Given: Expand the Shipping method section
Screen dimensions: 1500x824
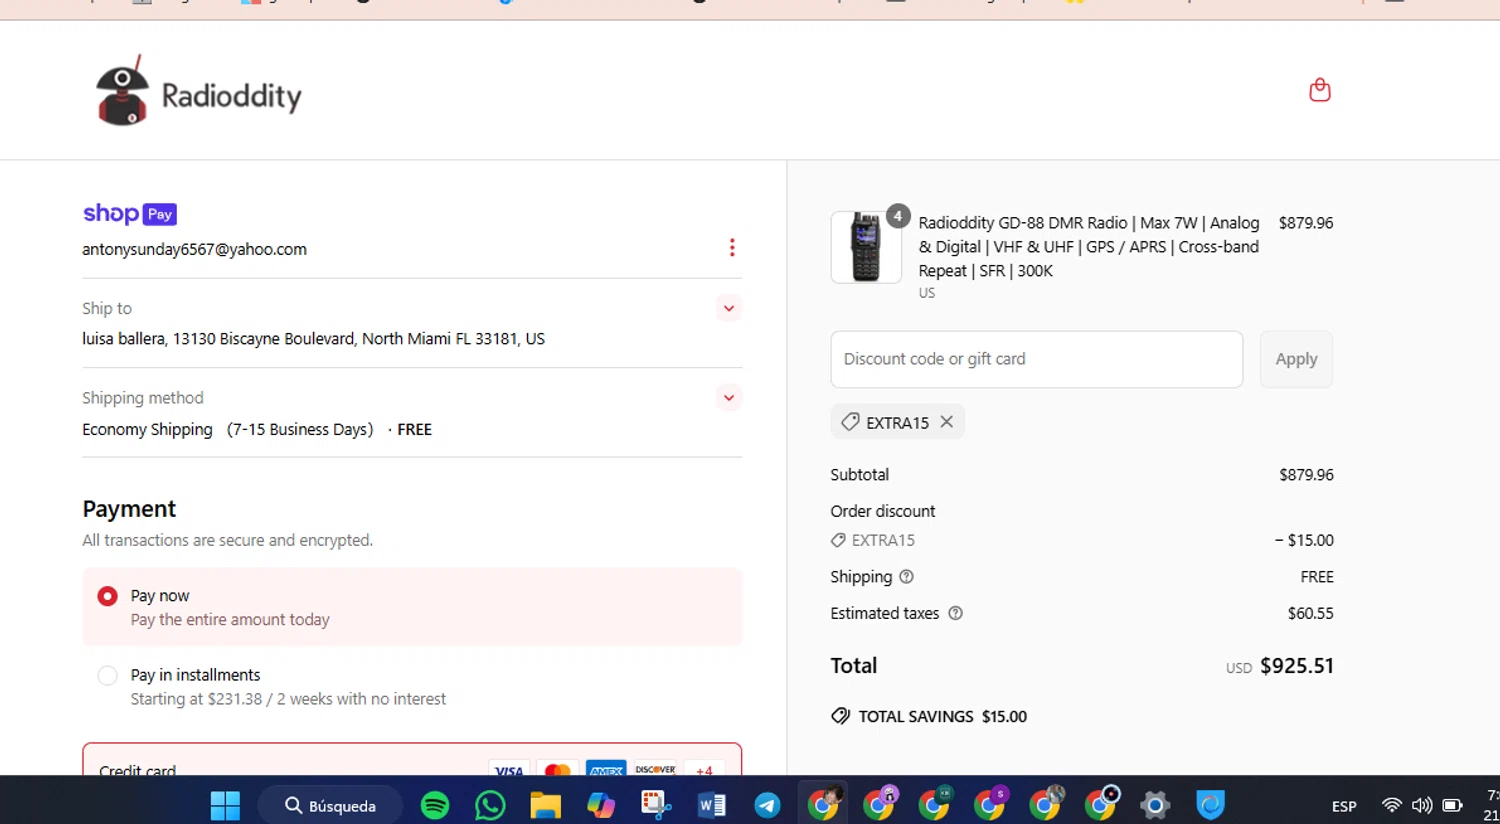Looking at the screenshot, I should (729, 398).
